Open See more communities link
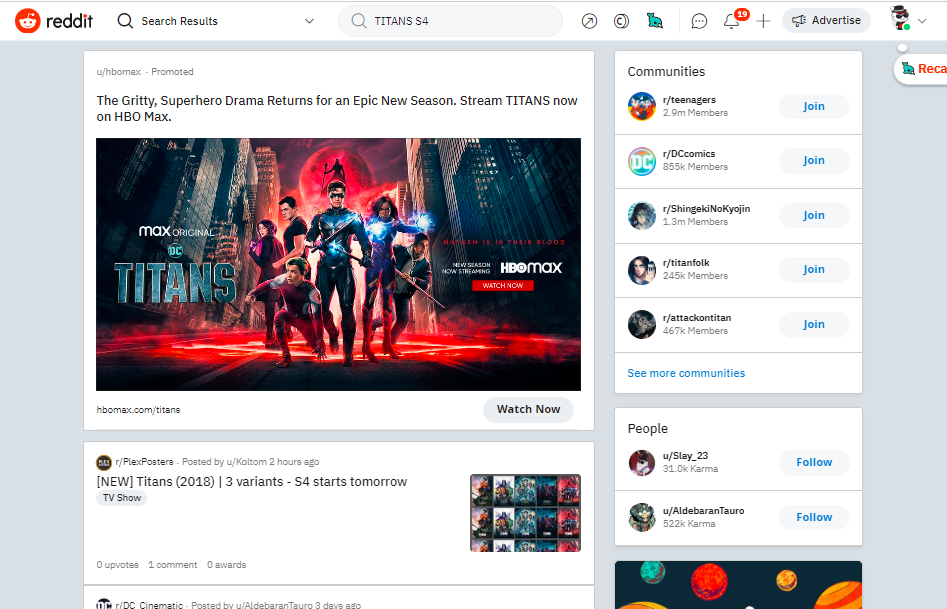This screenshot has width=947, height=609. pyautogui.click(x=686, y=373)
